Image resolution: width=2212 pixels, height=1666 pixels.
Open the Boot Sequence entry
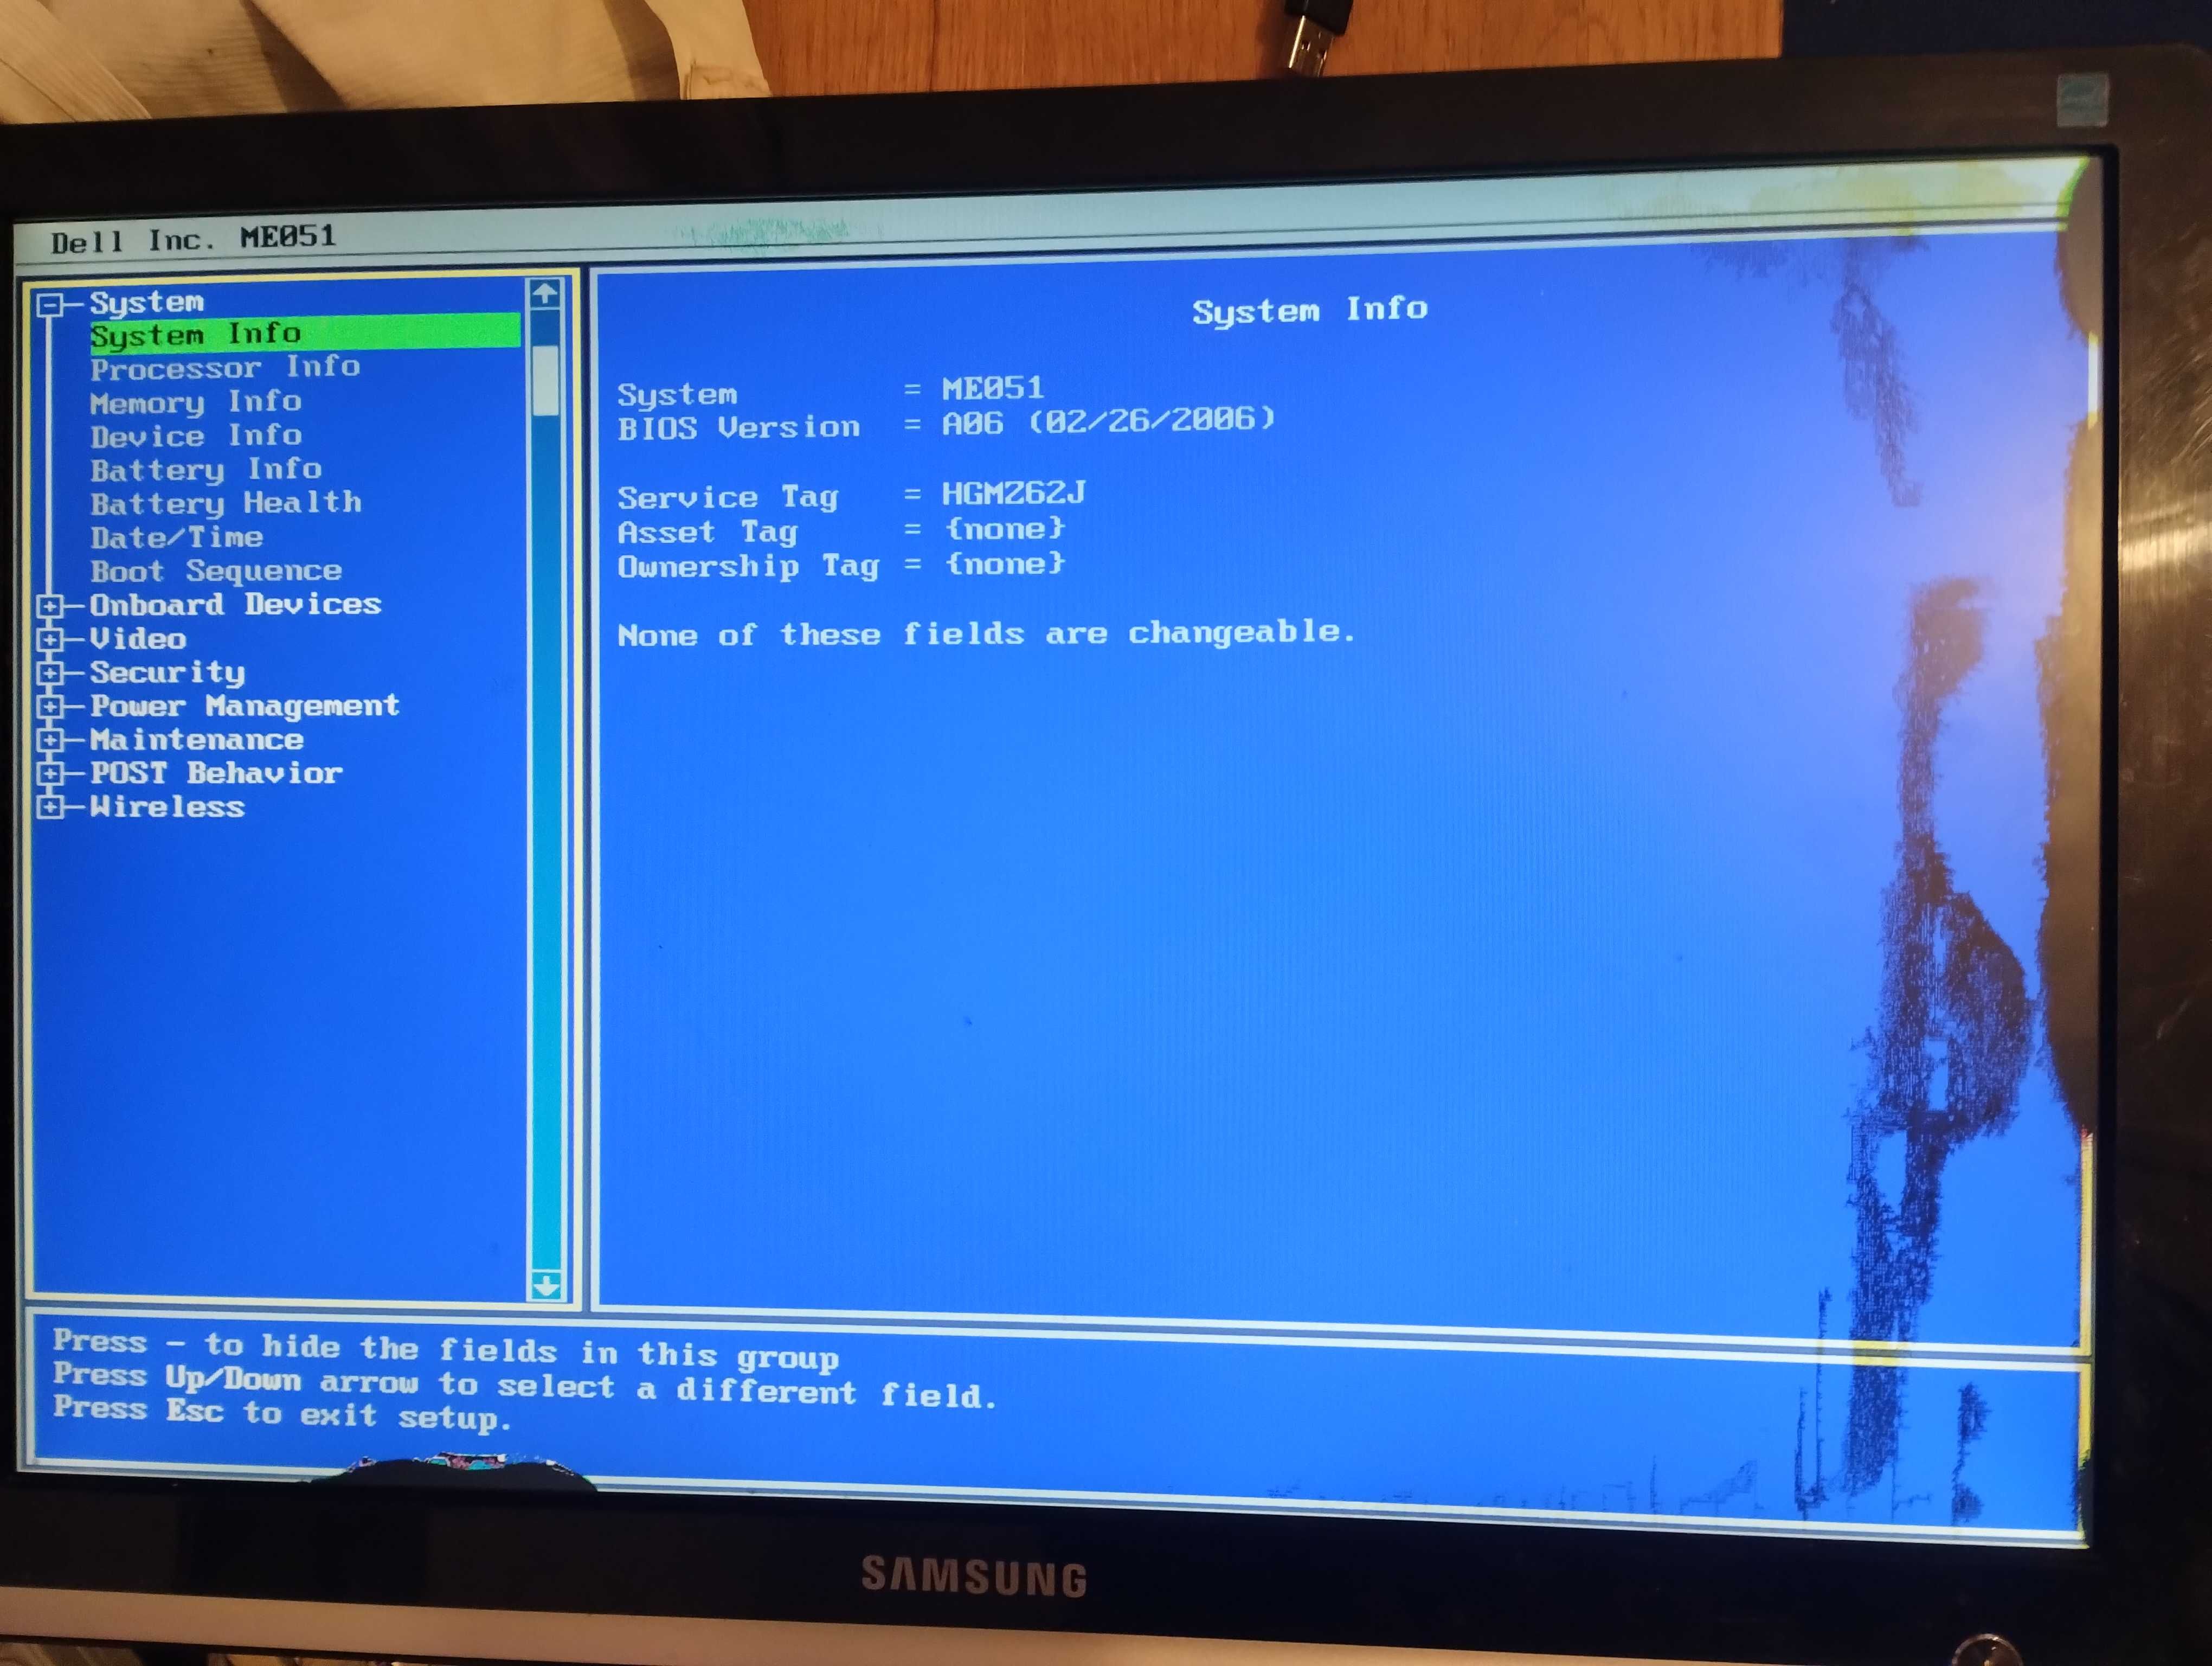[216, 571]
